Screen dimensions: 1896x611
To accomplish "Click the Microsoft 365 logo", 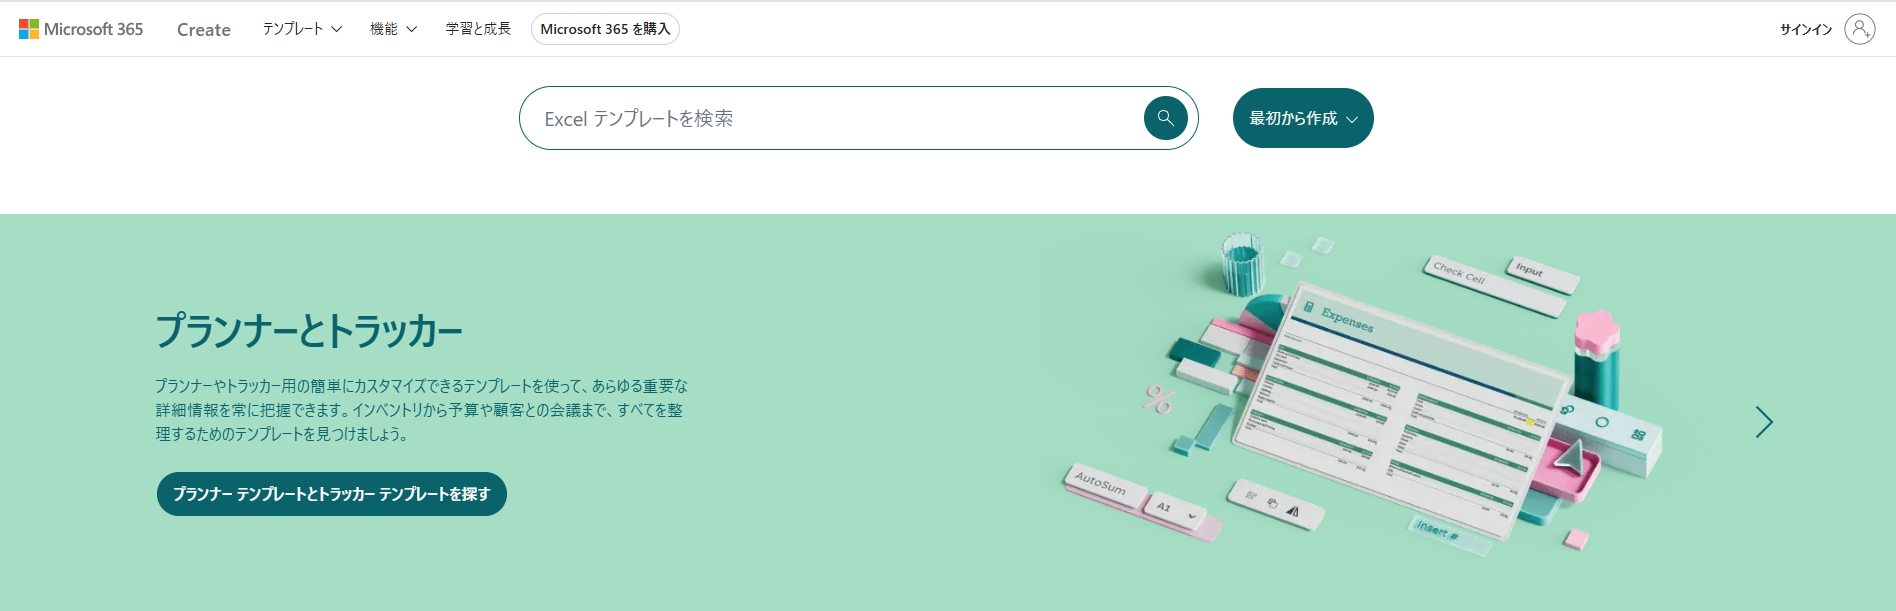I will click(81, 29).
